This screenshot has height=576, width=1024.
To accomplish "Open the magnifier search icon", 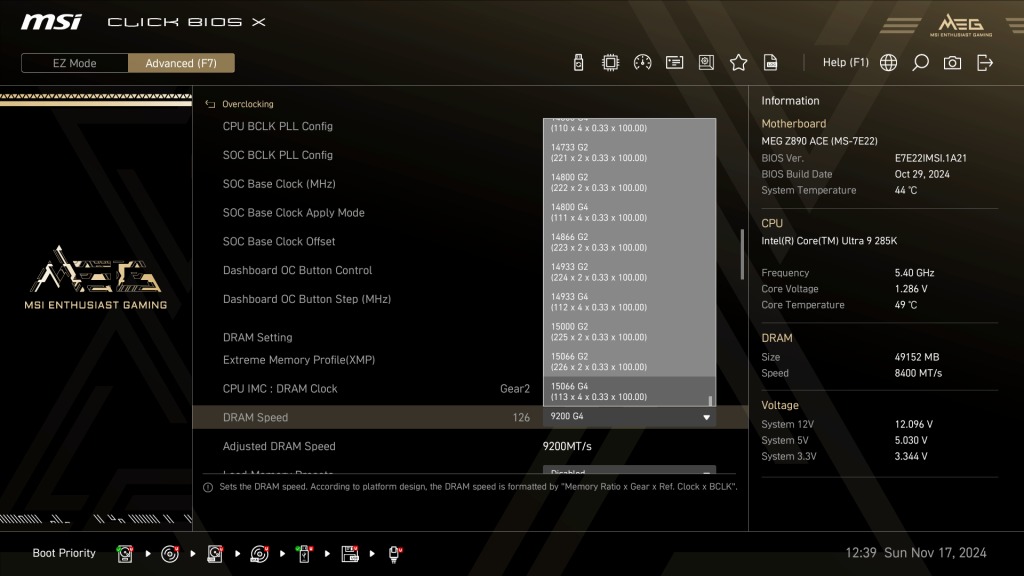I will click(x=920, y=63).
